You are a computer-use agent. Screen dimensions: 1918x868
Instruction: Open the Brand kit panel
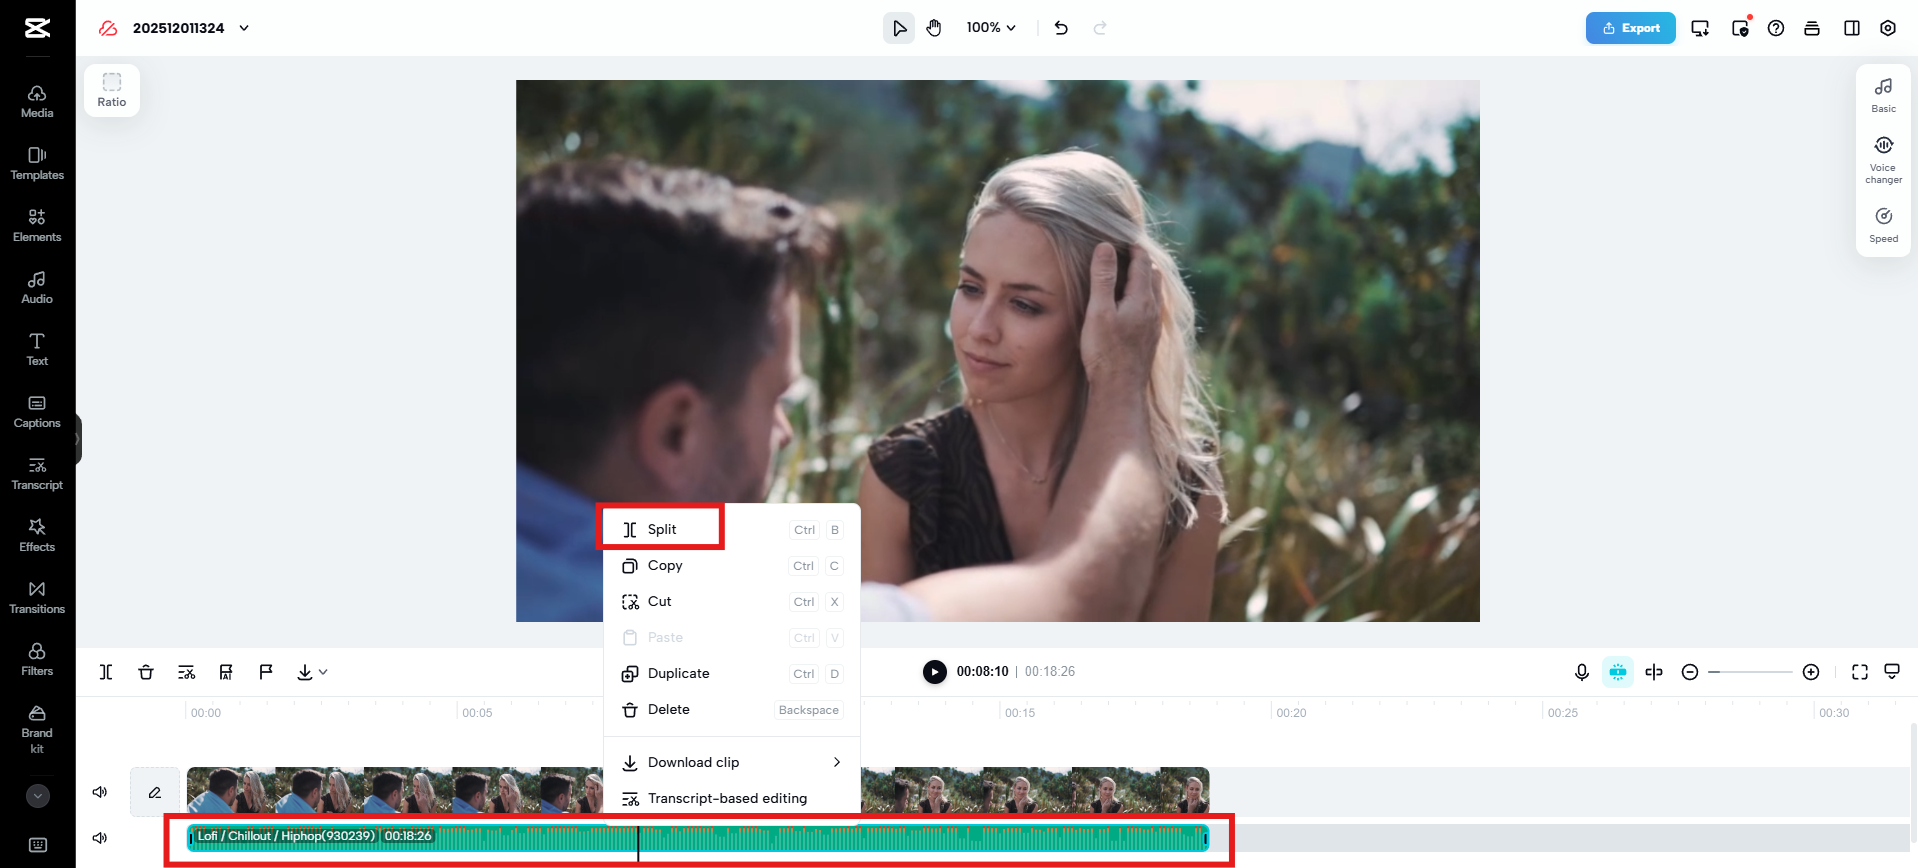37,728
